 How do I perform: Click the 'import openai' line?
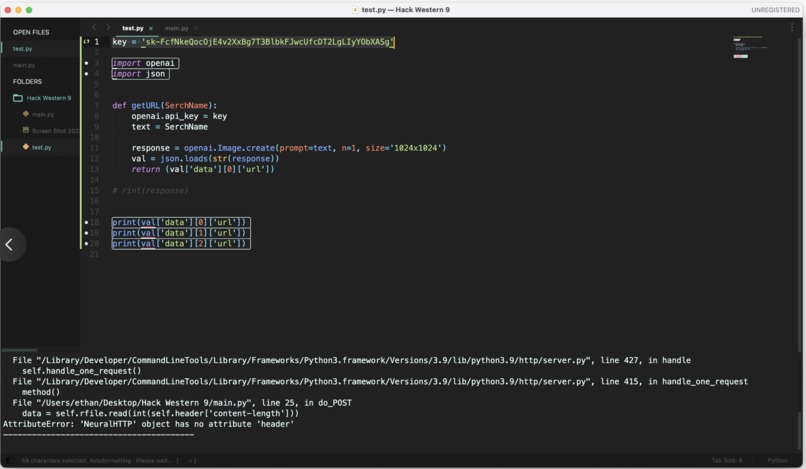coord(145,63)
